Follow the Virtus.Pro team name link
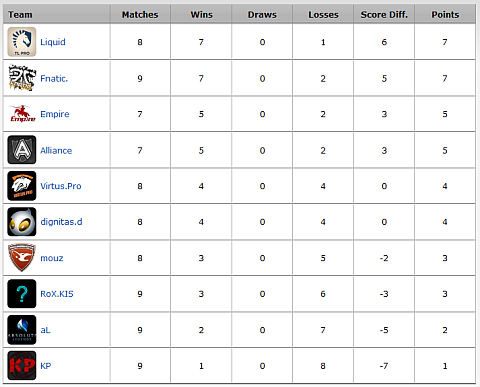Viewport: 480px width, 387px height. tap(61, 186)
